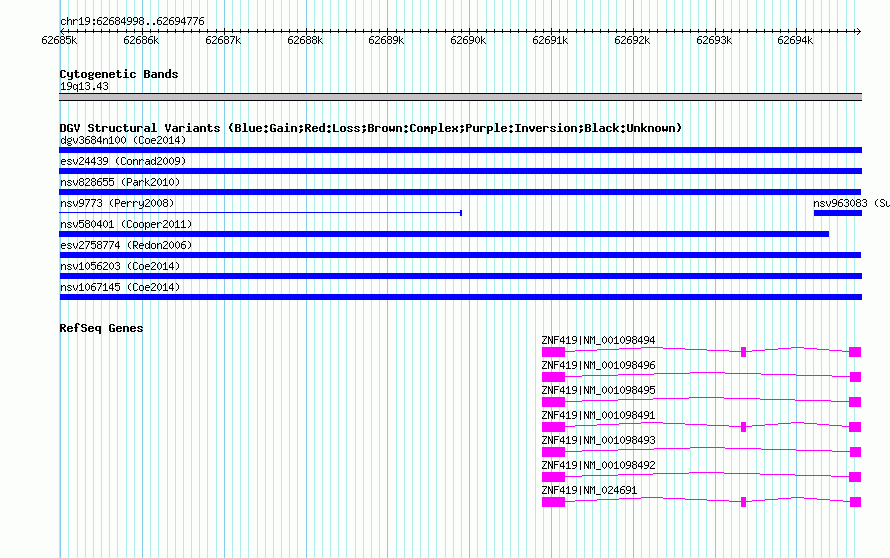The height and width of the screenshot is (558, 890).
Task: Click the thin blue line for nsv9773
Action: [x=261, y=213]
